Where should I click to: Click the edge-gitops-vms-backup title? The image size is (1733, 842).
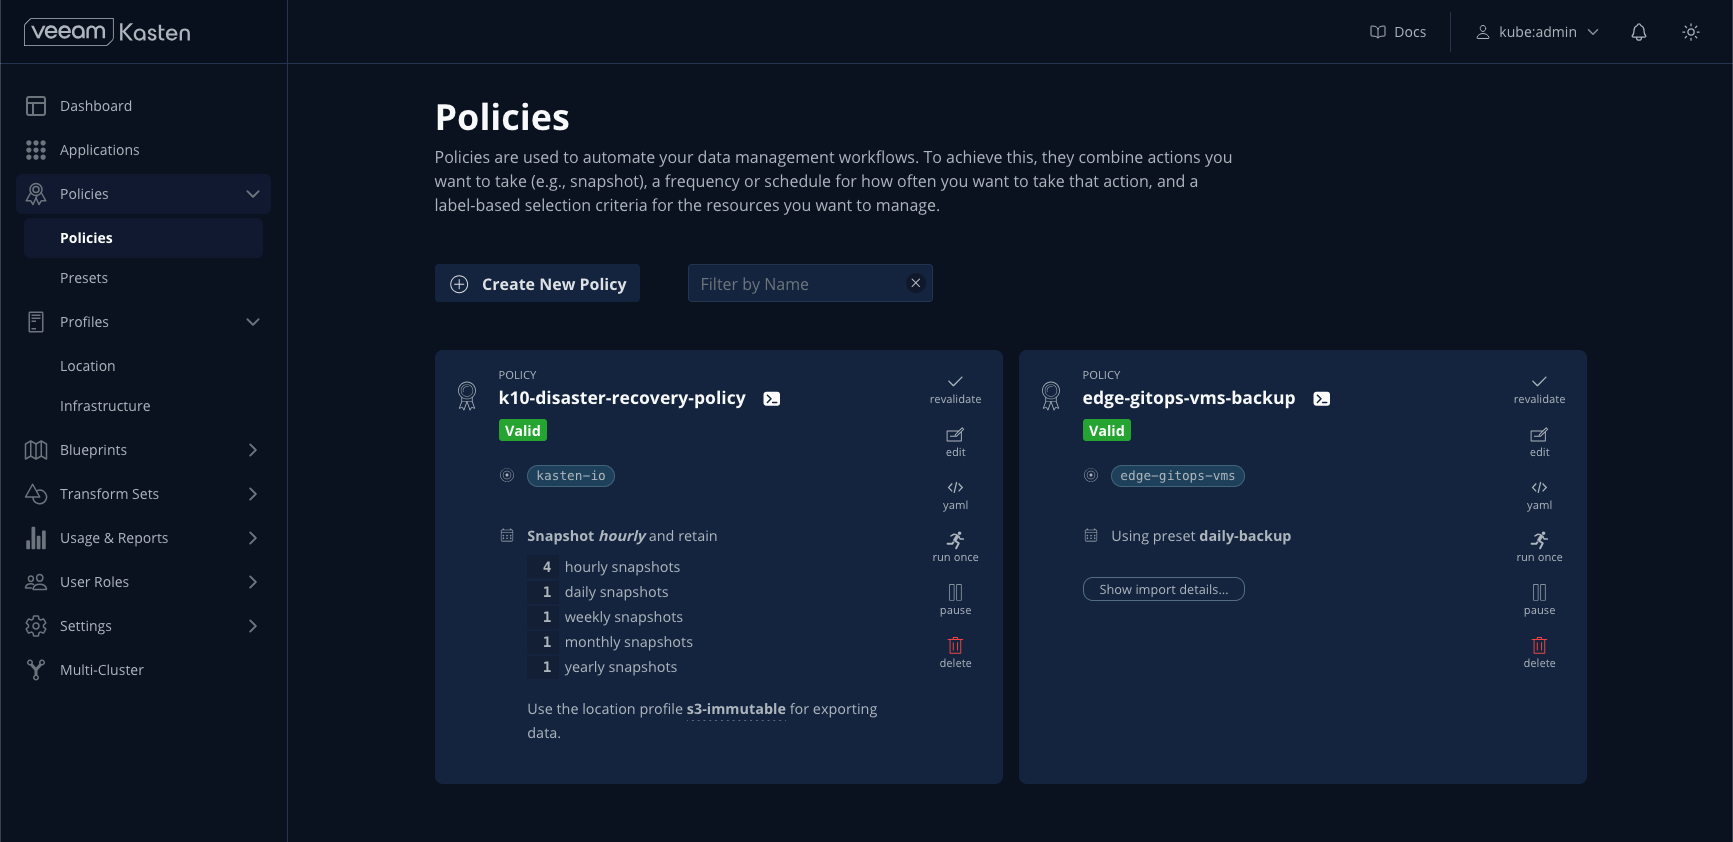(1188, 398)
